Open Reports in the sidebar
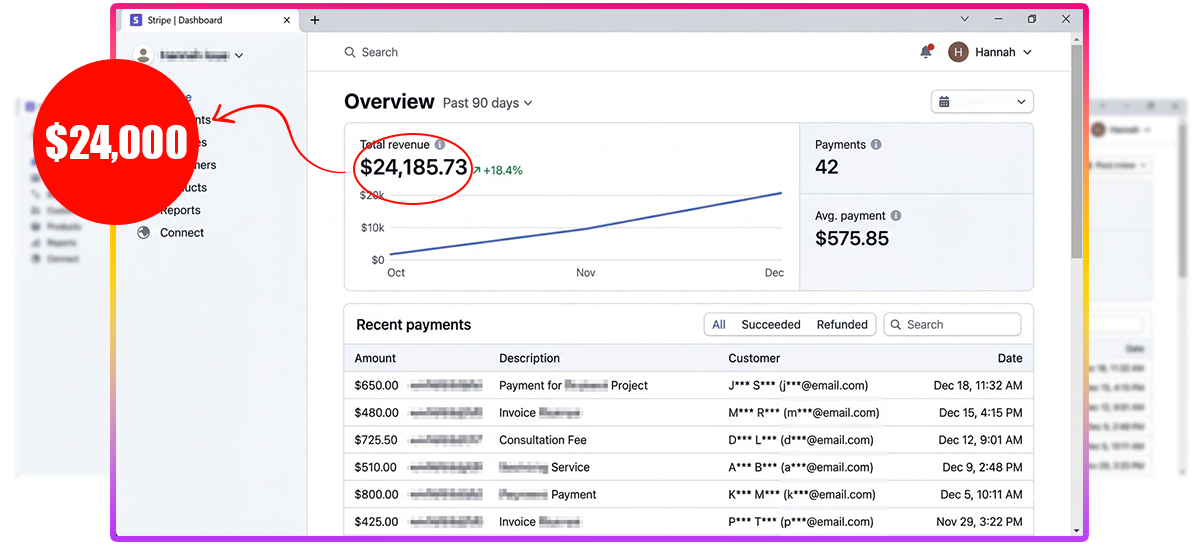This screenshot has height=546, width=1200. point(181,210)
